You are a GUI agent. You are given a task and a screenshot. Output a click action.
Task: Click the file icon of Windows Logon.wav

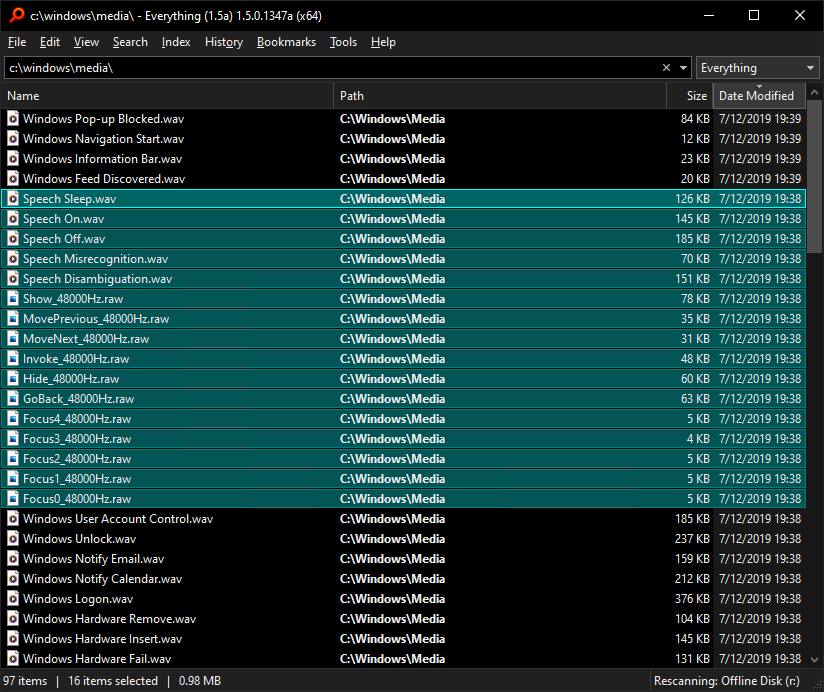click(x=13, y=598)
